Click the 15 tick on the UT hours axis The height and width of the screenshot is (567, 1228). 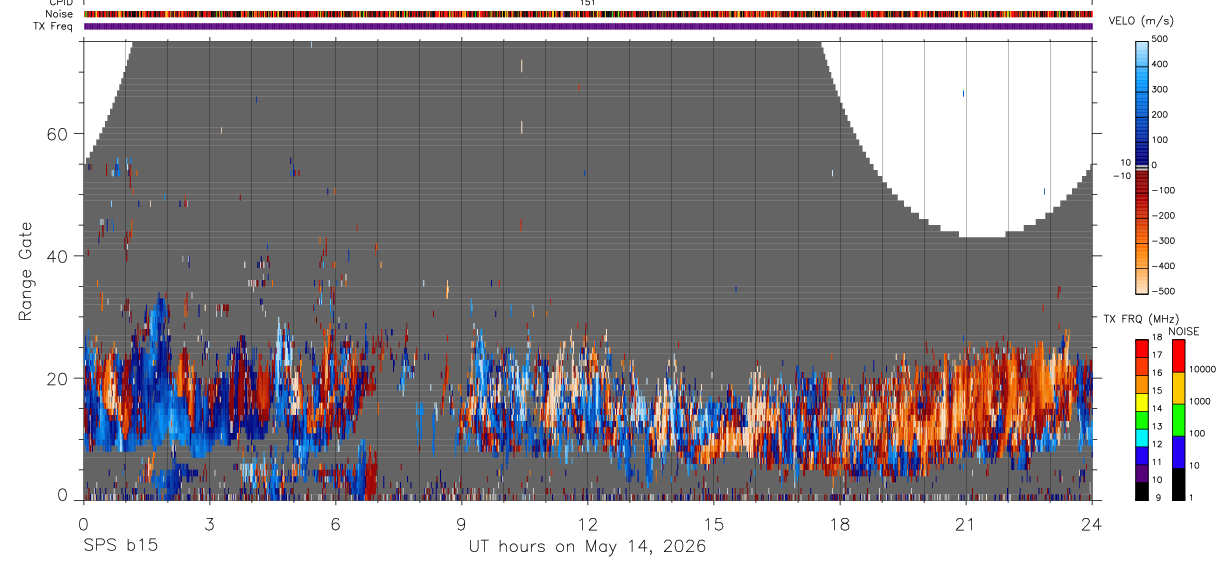tap(714, 523)
